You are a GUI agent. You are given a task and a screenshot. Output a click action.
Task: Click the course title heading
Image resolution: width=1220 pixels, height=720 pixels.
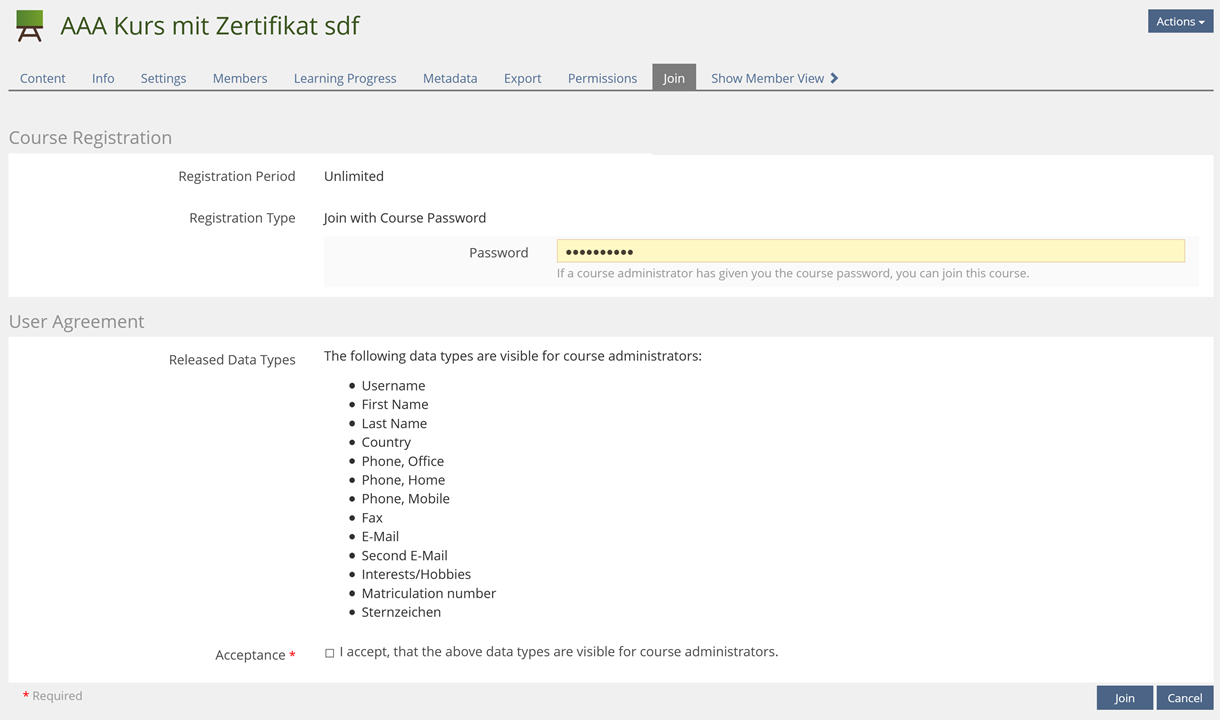[210, 26]
